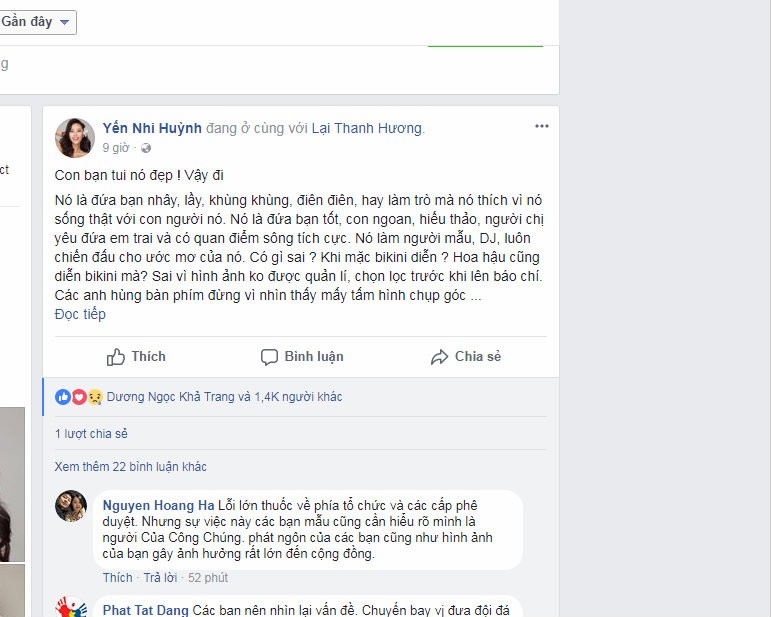771x617 pixels.
Task: Click the thumbs-up Thích icon
Action: click(x=116, y=357)
